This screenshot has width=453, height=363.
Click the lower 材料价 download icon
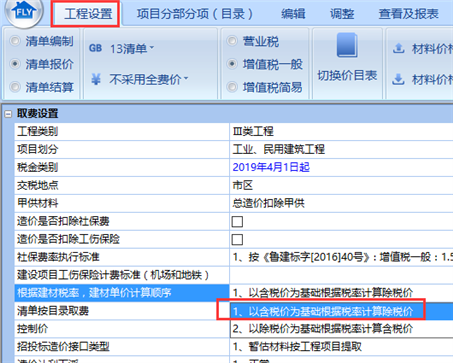click(398, 79)
